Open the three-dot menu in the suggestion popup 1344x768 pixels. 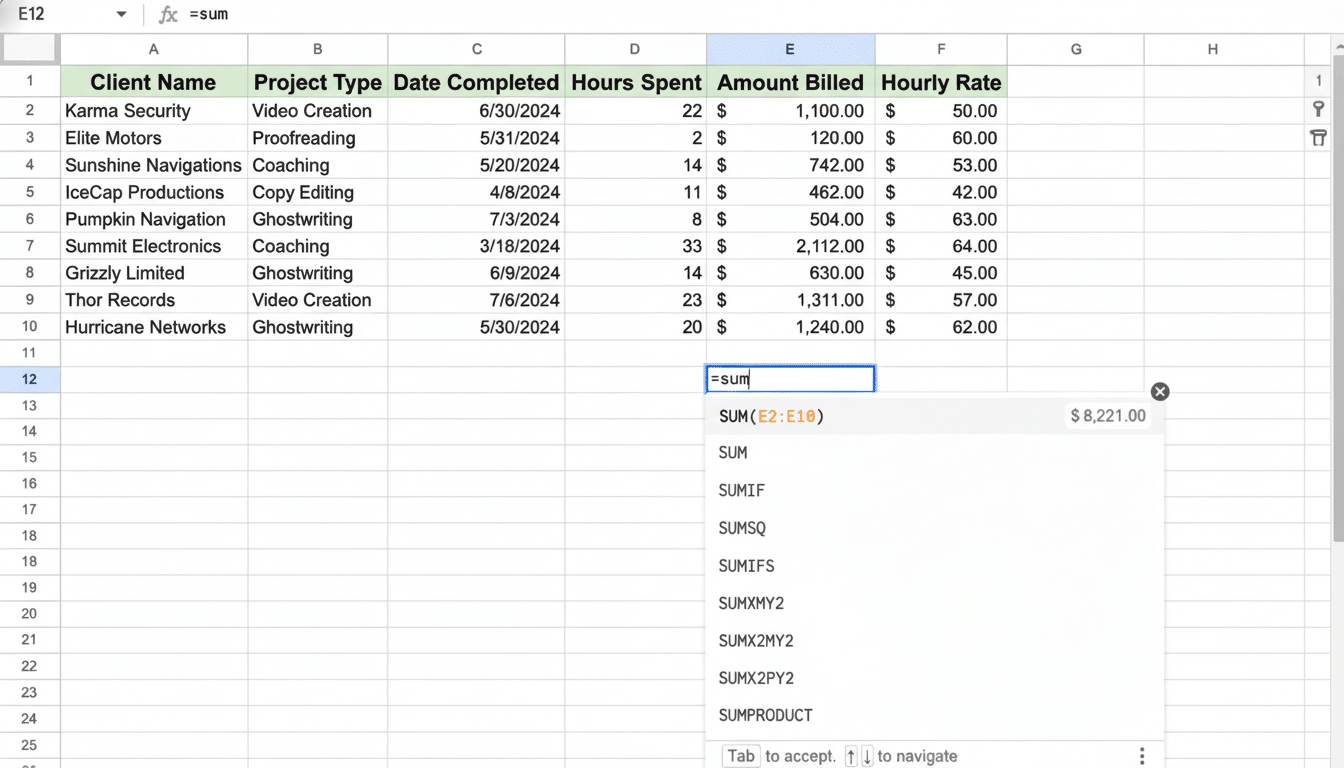pyautogui.click(x=1141, y=756)
